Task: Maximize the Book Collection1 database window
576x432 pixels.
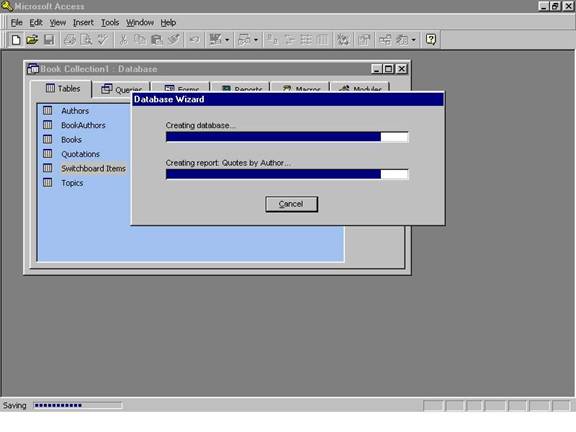Action: (389, 69)
